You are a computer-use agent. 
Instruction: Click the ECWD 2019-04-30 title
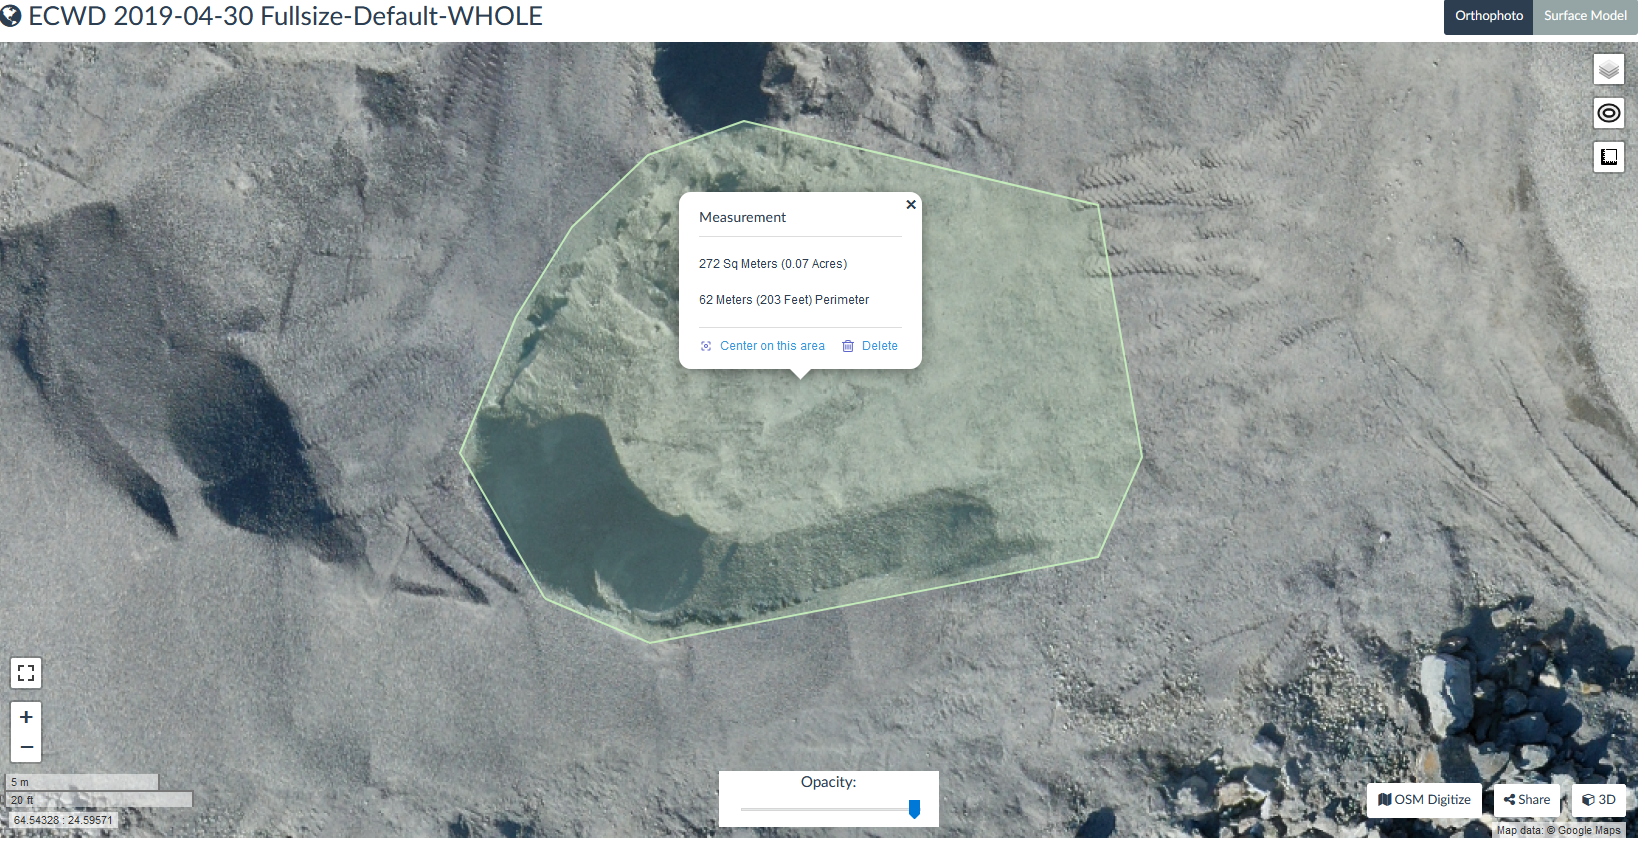[x=285, y=16]
